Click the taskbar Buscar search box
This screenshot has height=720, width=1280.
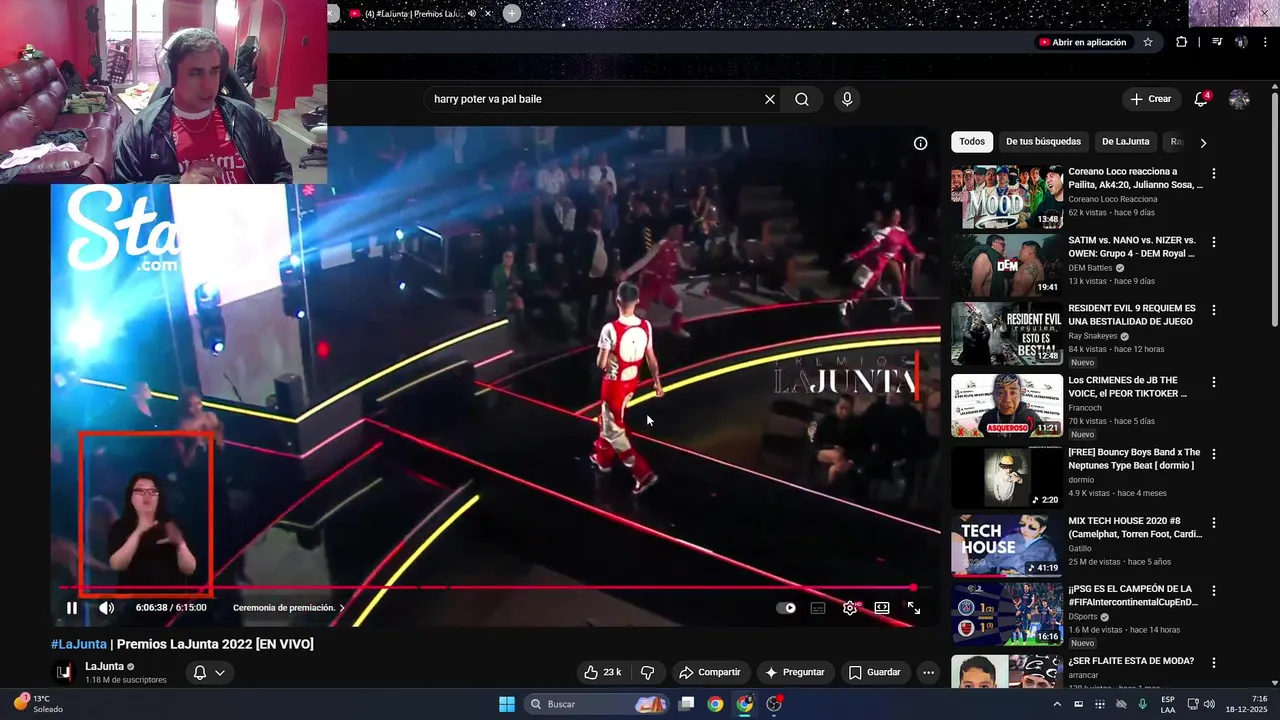[x=597, y=704]
